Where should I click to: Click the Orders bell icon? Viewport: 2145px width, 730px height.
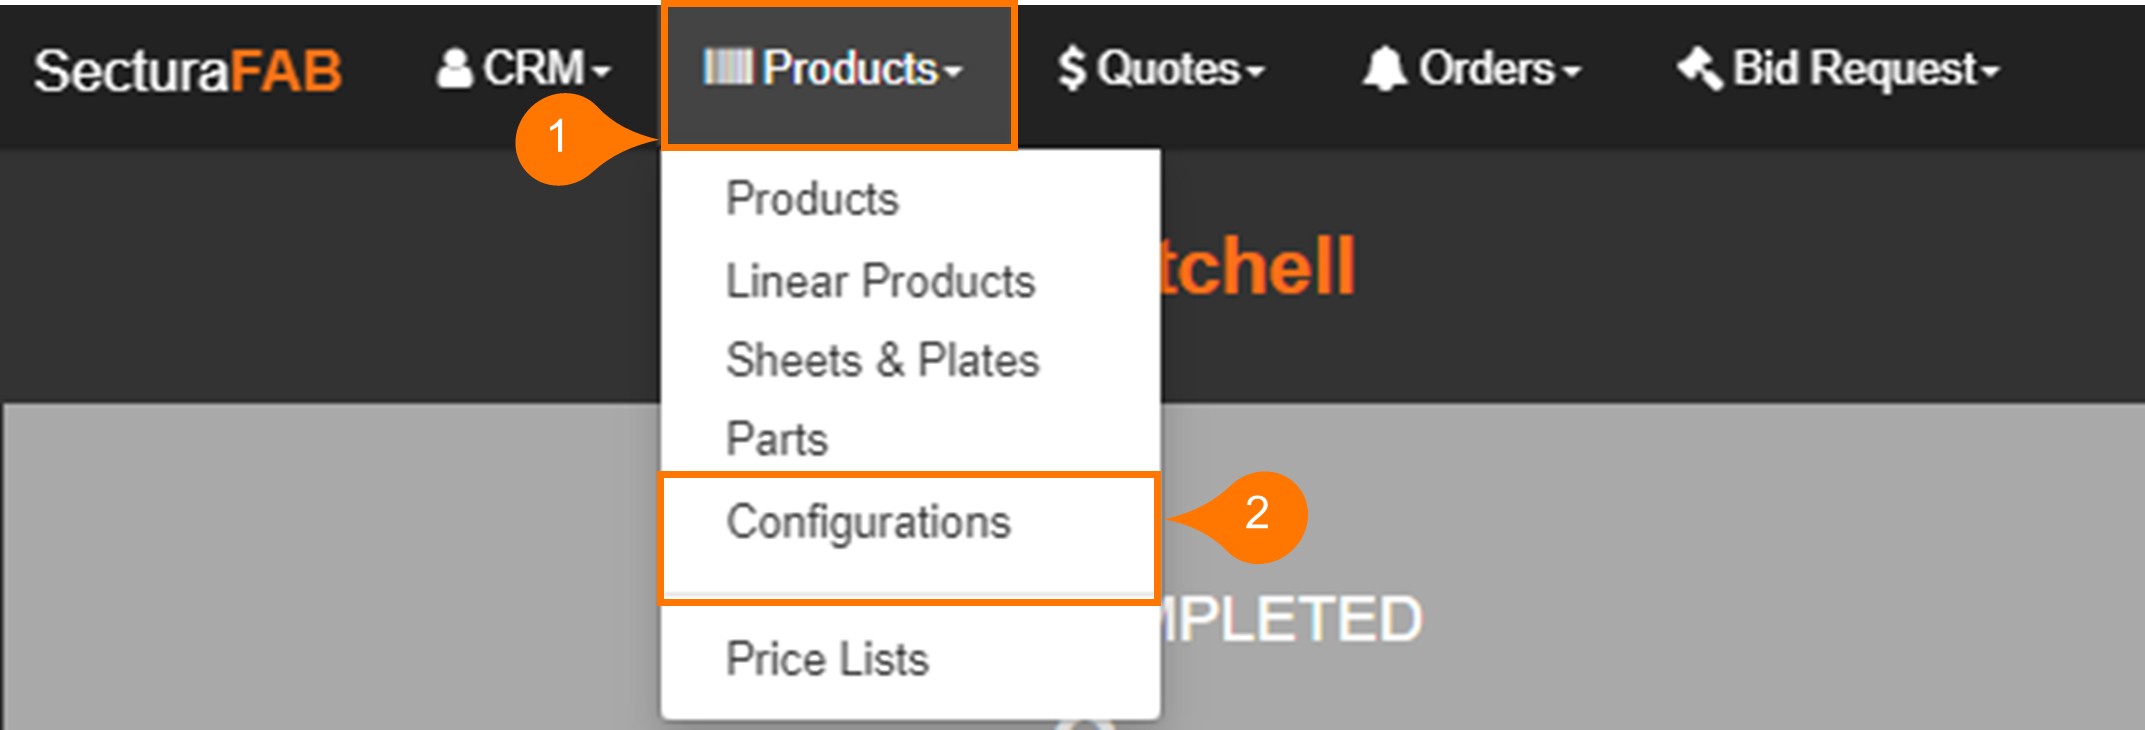[x=1384, y=69]
